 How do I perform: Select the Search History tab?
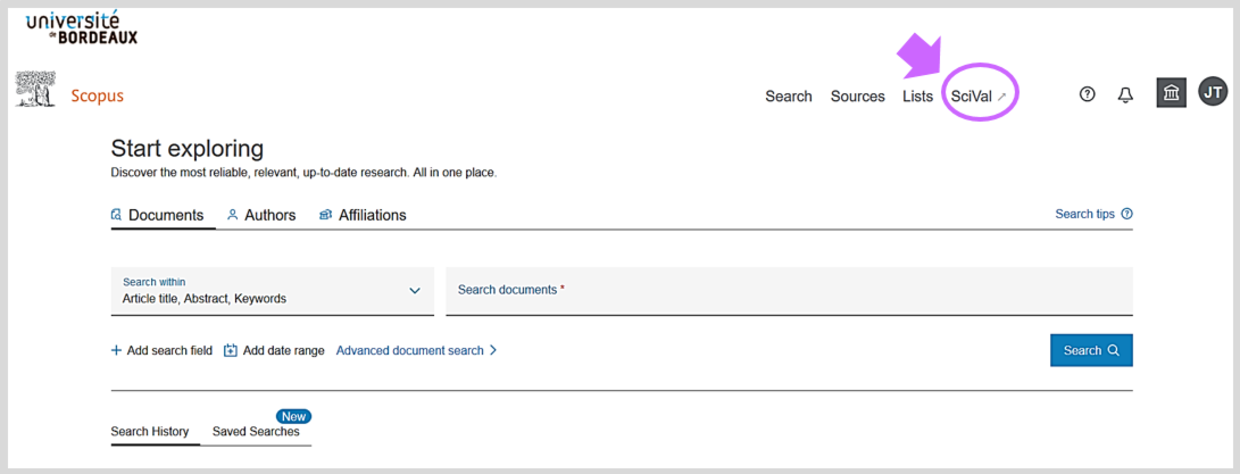pyautogui.click(x=149, y=432)
